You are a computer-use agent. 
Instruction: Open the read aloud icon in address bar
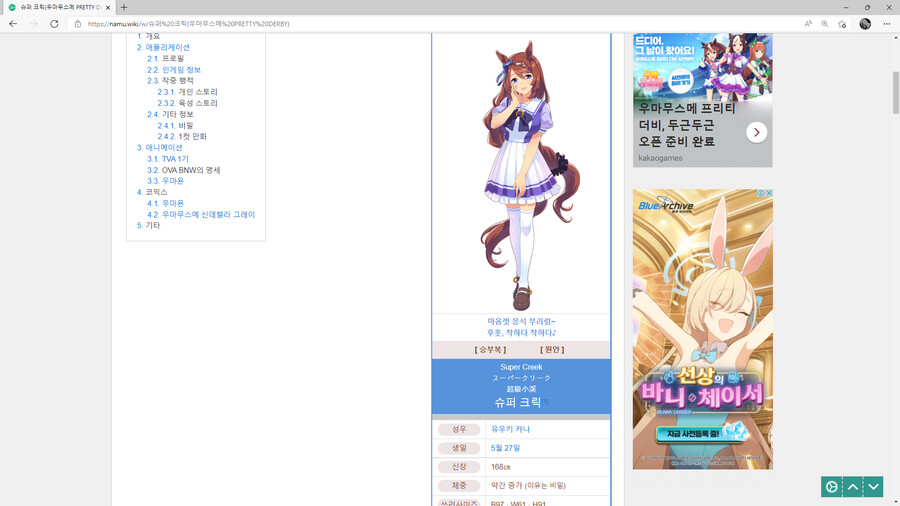808,24
